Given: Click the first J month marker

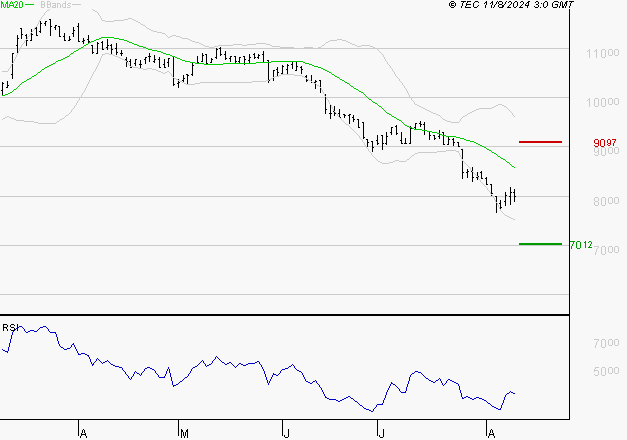Looking at the screenshot, I should pyautogui.click(x=286, y=433).
